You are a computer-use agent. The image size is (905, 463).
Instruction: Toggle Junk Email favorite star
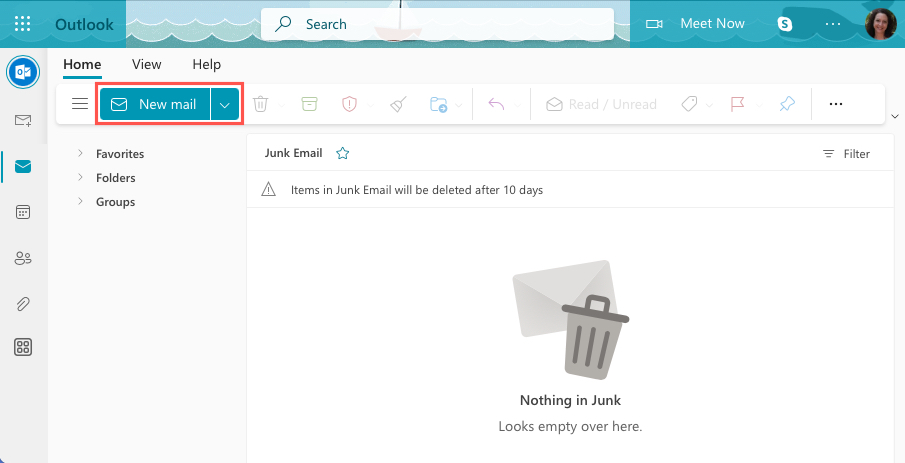tap(343, 153)
